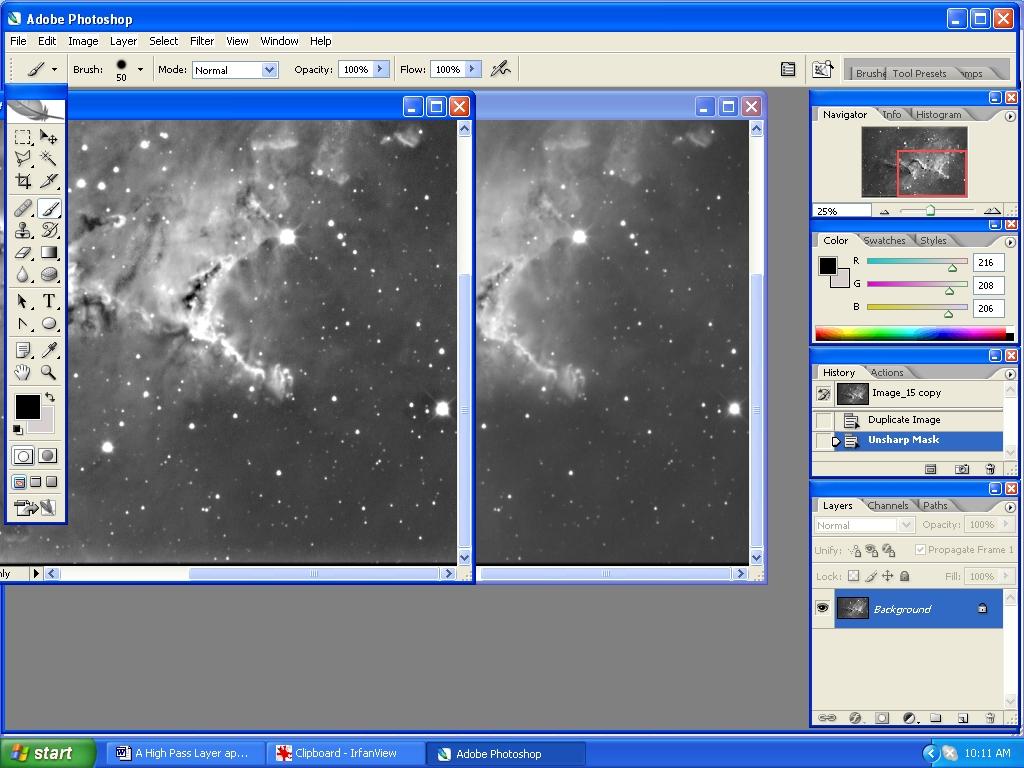The height and width of the screenshot is (768, 1024).
Task: Open the Layer menu
Action: coord(123,41)
